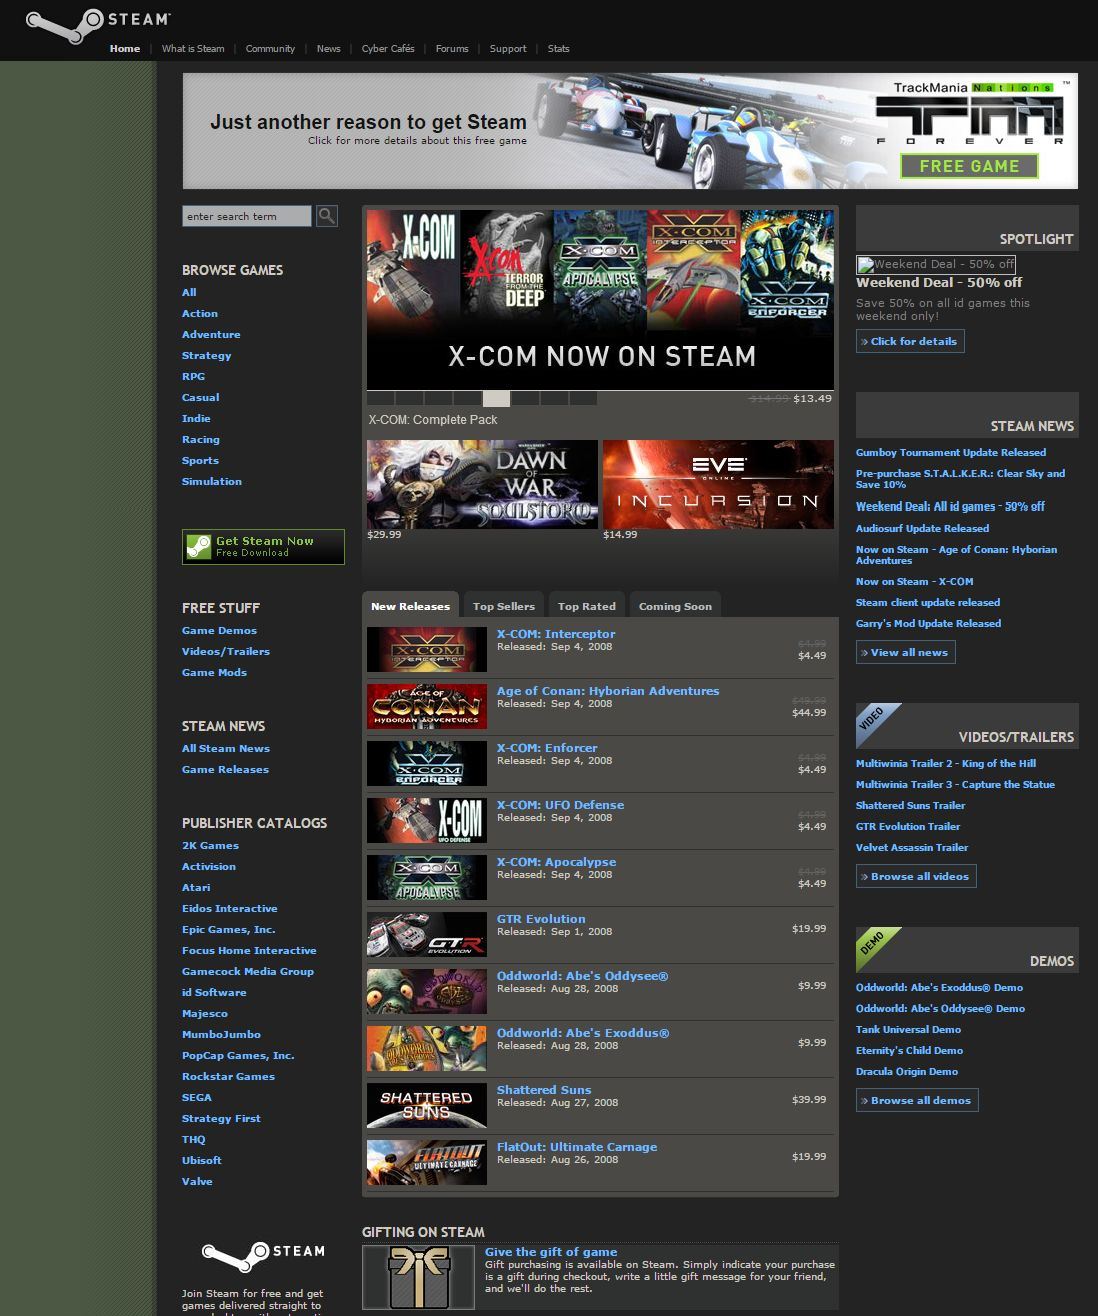Open Cyber Cafés nav item

pyautogui.click(x=388, y=48)
